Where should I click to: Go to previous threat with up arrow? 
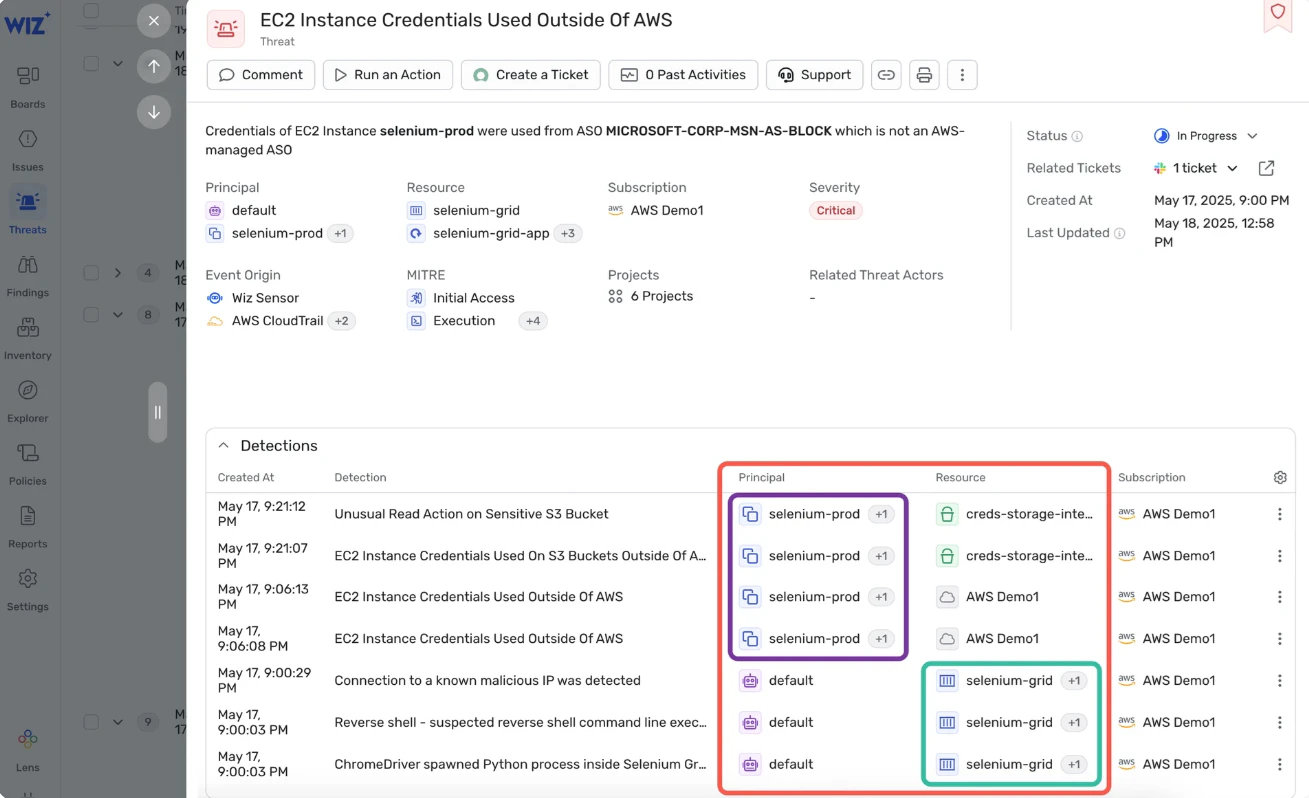153,66
